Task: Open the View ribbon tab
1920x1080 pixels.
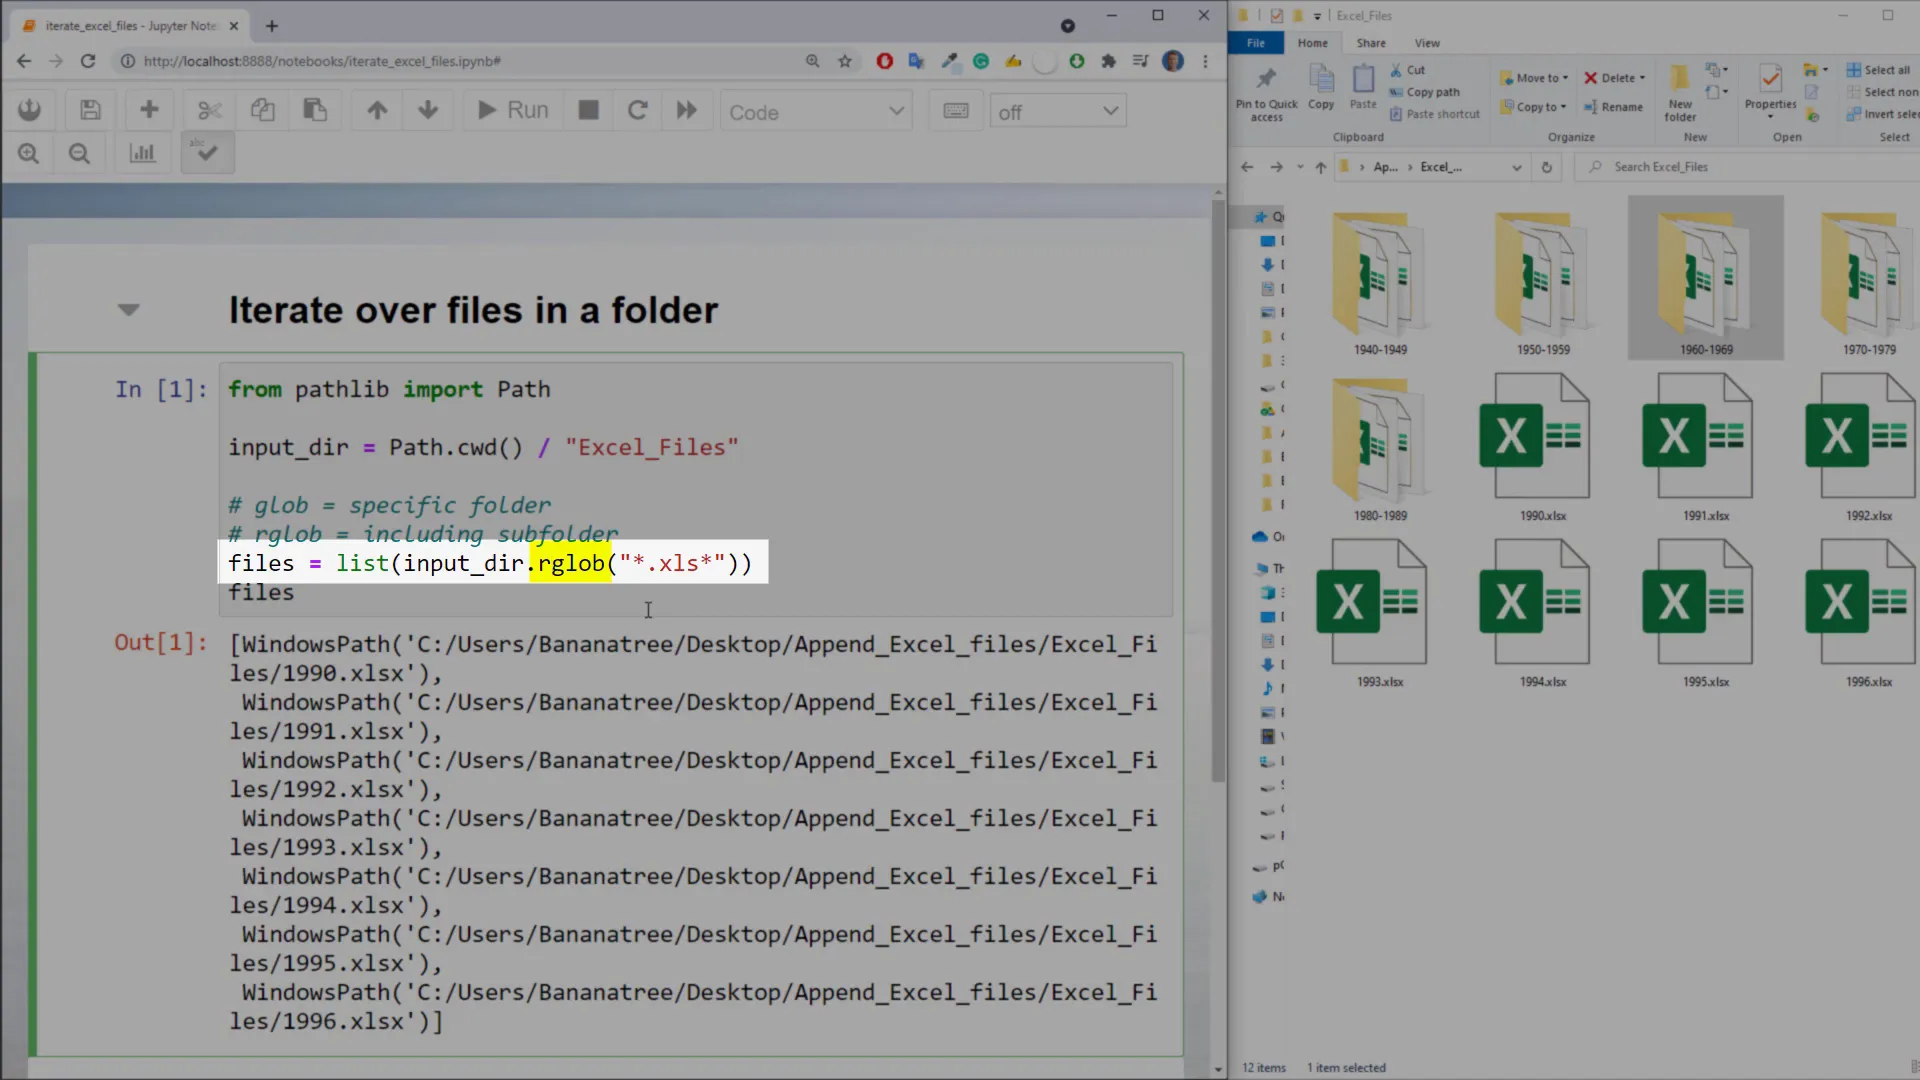Action: tap(1426, 43)
